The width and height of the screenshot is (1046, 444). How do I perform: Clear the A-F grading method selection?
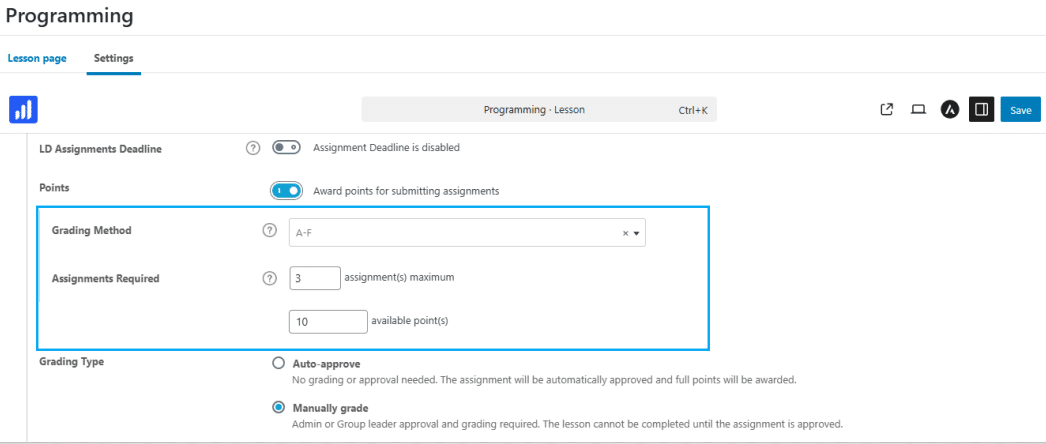coord(626,233)
